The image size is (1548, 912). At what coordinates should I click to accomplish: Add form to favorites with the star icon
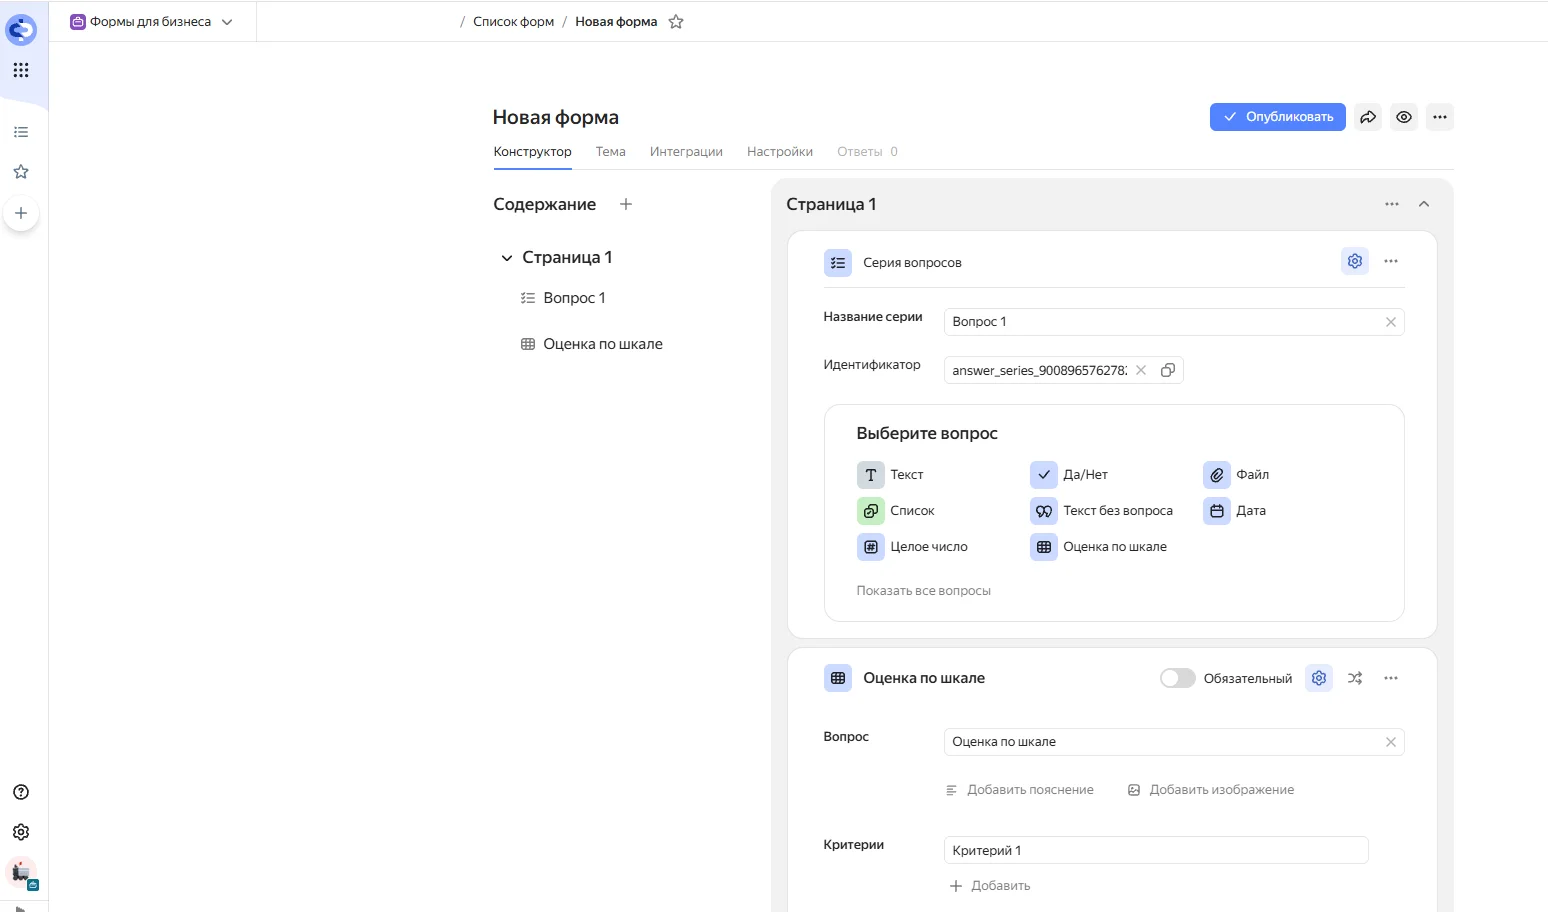(676, 22)
